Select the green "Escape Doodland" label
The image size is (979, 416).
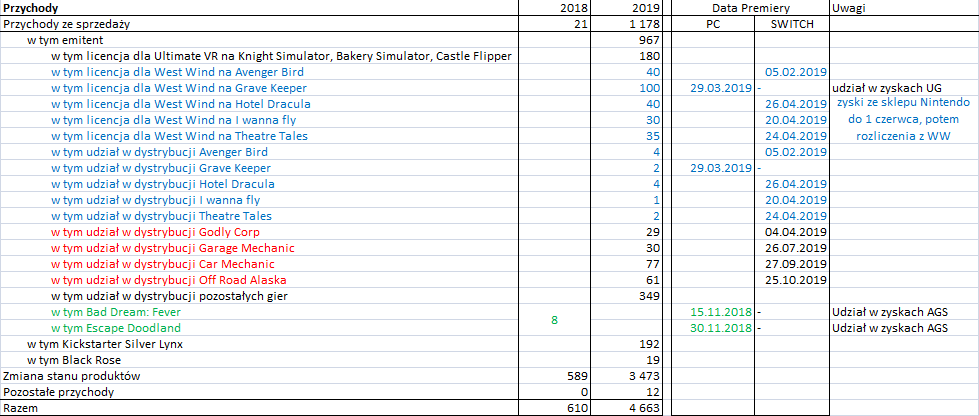point(116,328)
